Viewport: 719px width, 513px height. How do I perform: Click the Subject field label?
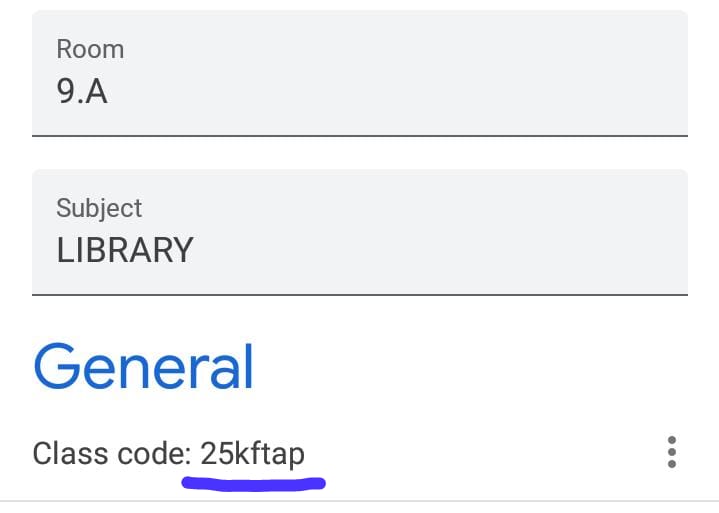[99, 209]
